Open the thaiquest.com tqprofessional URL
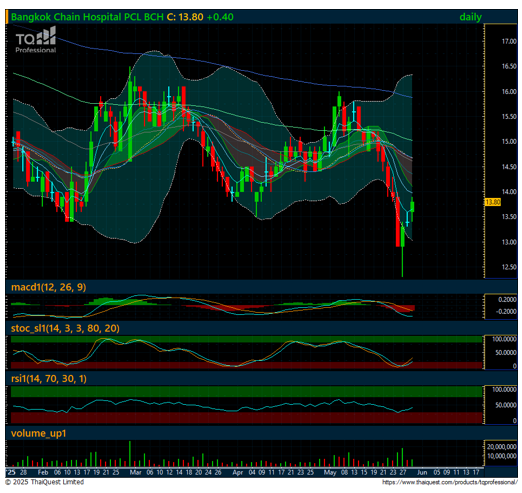Image resolution: width=522 pixels, height=493 pixels. point(450,482)
